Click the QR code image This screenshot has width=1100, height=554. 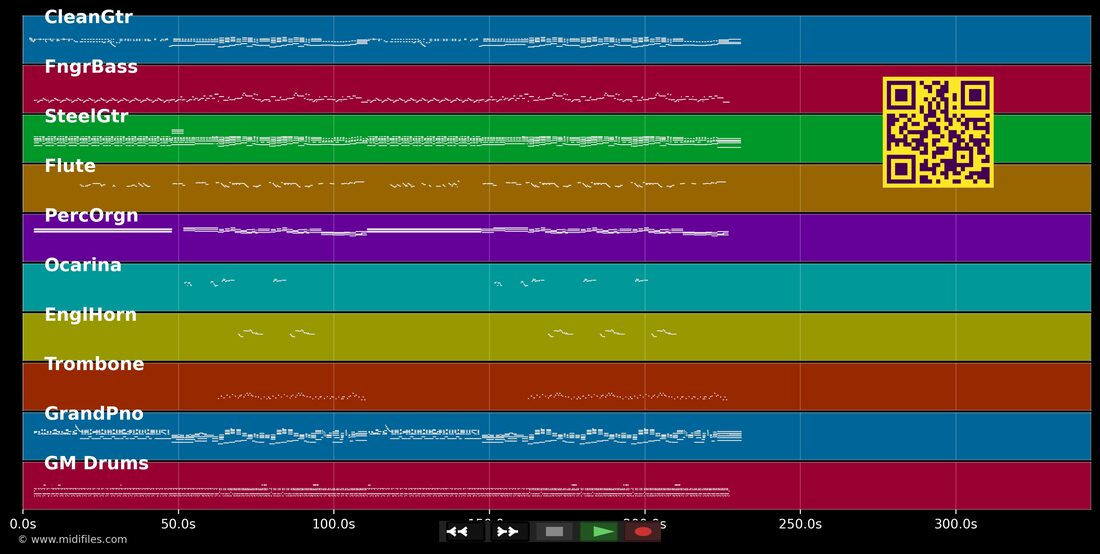(938, 132)
